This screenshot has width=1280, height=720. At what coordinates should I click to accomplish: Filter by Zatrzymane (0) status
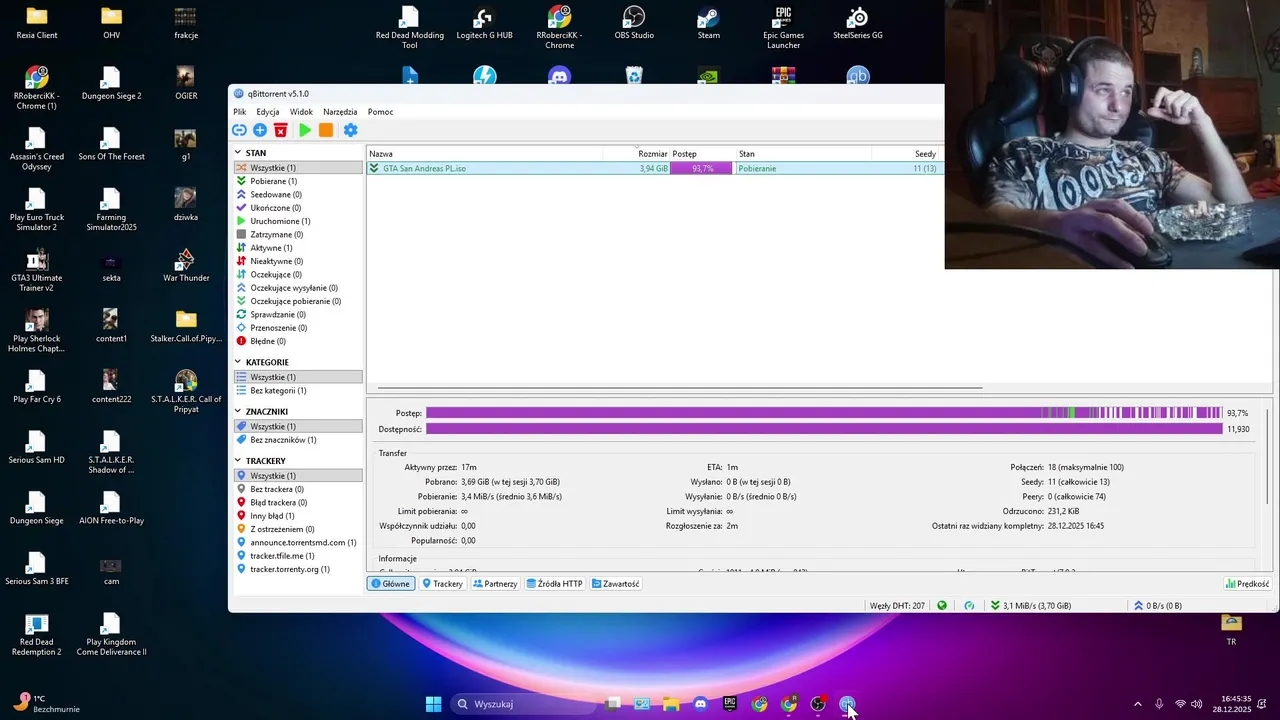click(298, 234)
